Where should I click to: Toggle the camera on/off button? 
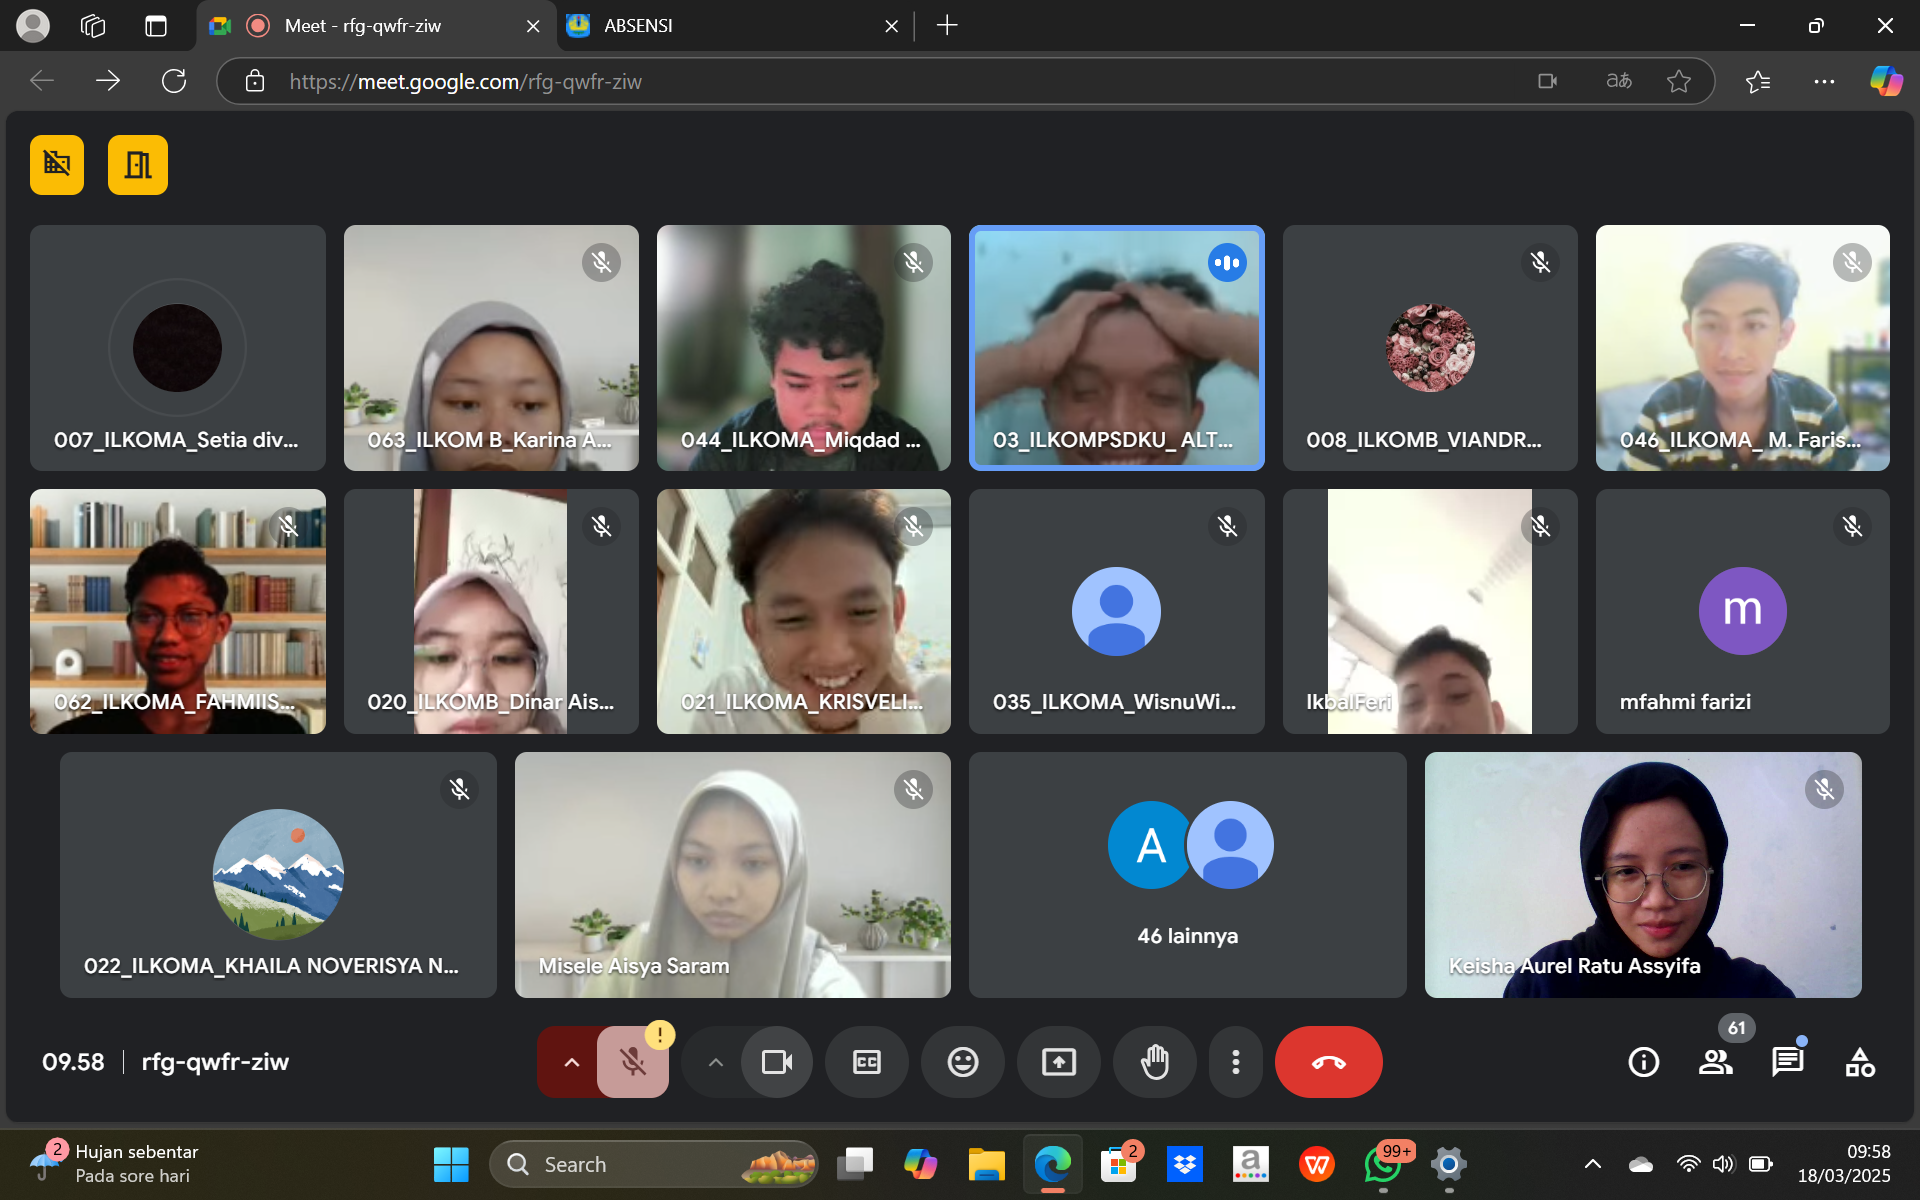(x=777, y=1062)
